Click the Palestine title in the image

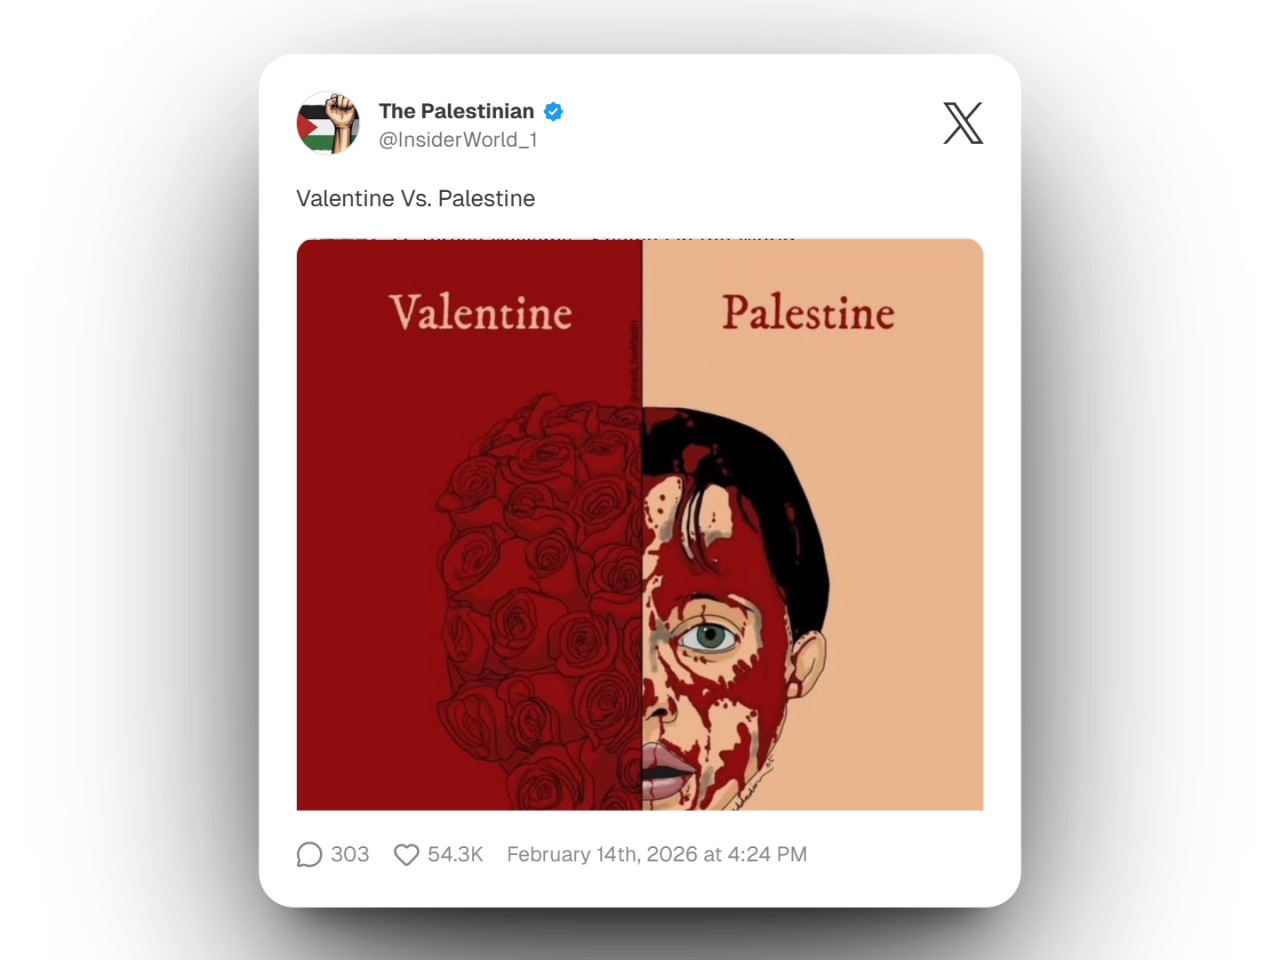tap(808, 313)
